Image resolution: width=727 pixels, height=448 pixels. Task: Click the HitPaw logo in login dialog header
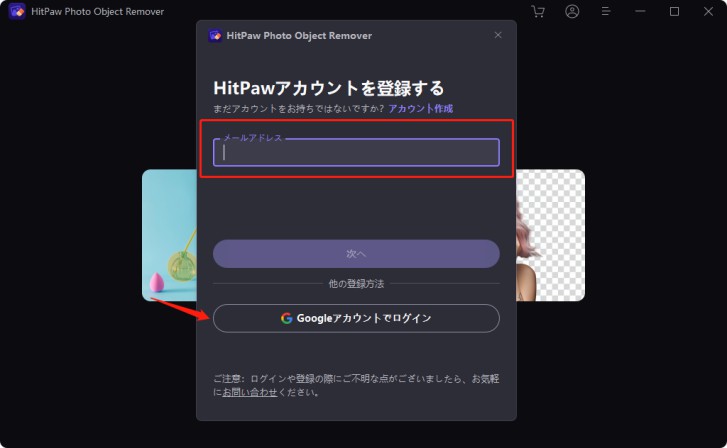click(215, 35)
